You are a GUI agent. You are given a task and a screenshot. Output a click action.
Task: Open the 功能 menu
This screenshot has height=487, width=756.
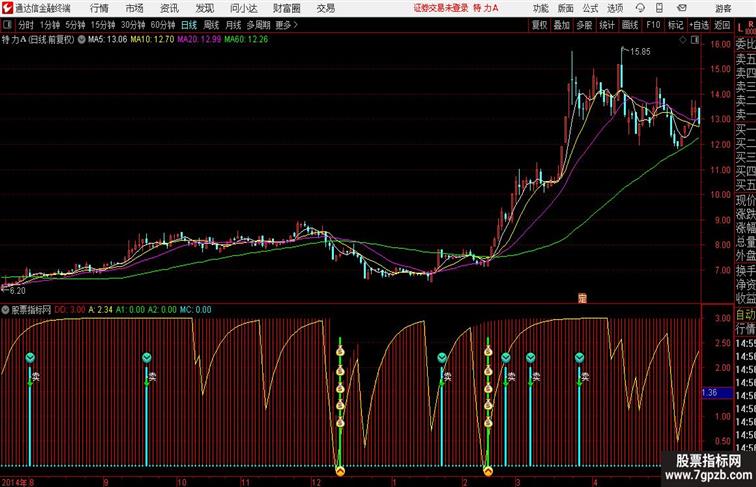(541, 8)
